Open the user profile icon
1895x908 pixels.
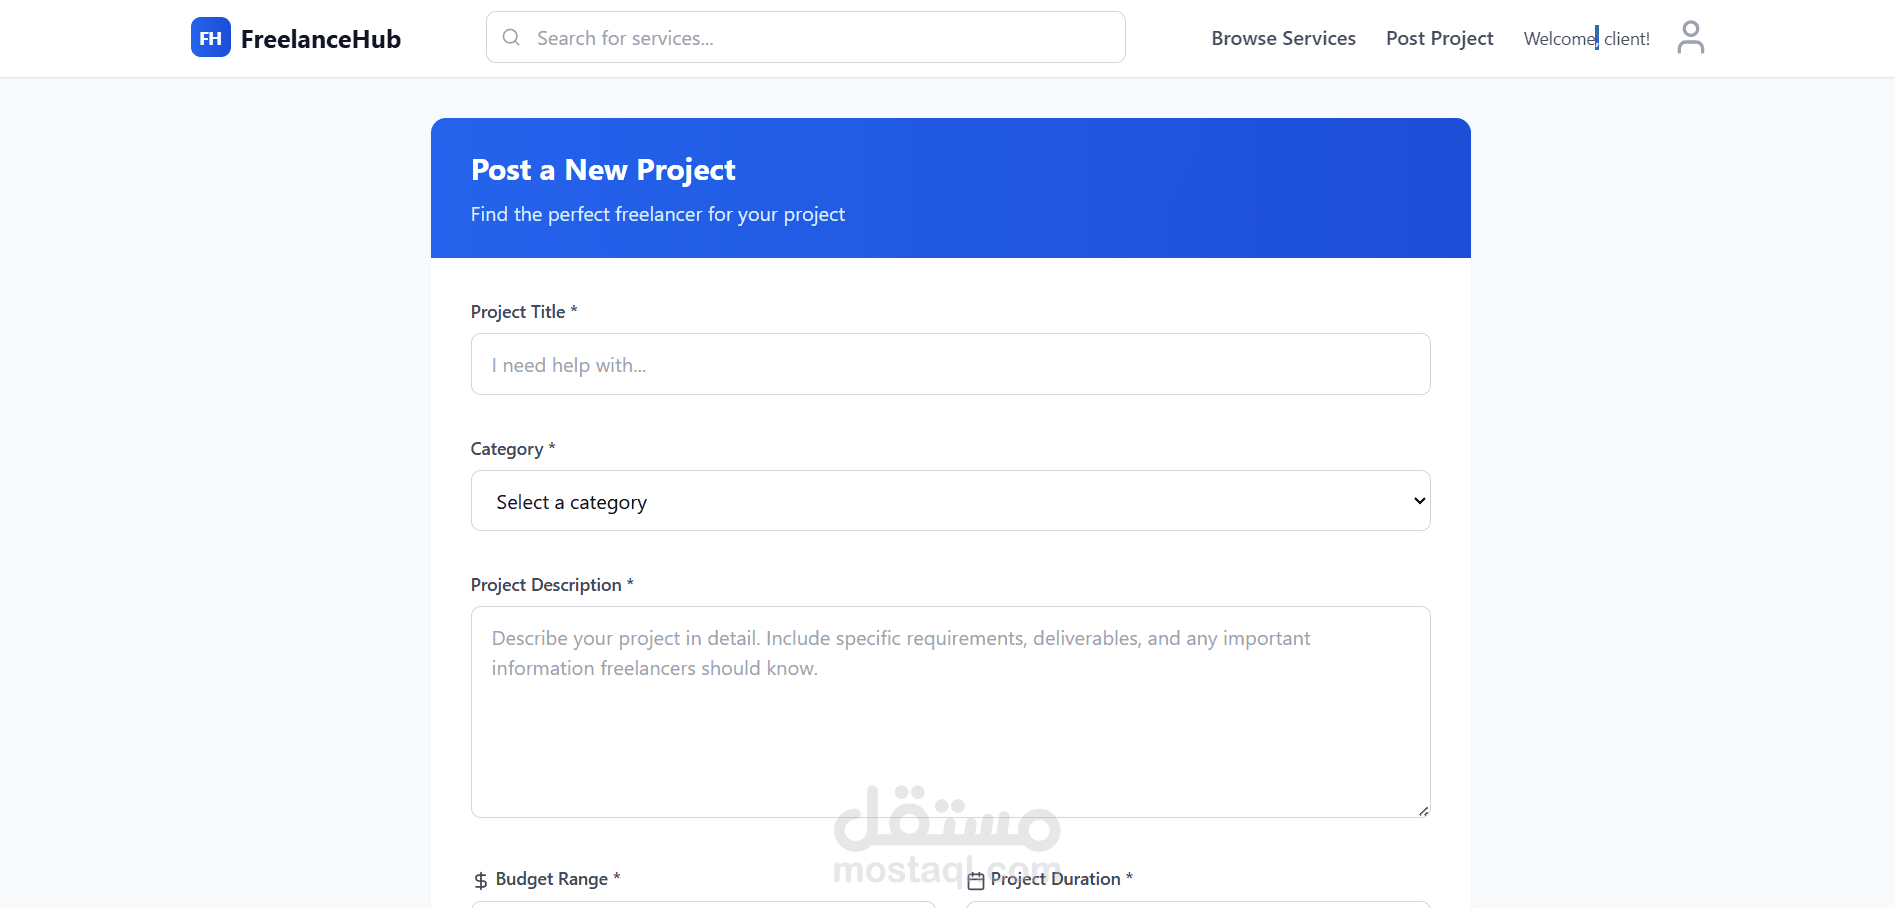tap(1690, 38)
